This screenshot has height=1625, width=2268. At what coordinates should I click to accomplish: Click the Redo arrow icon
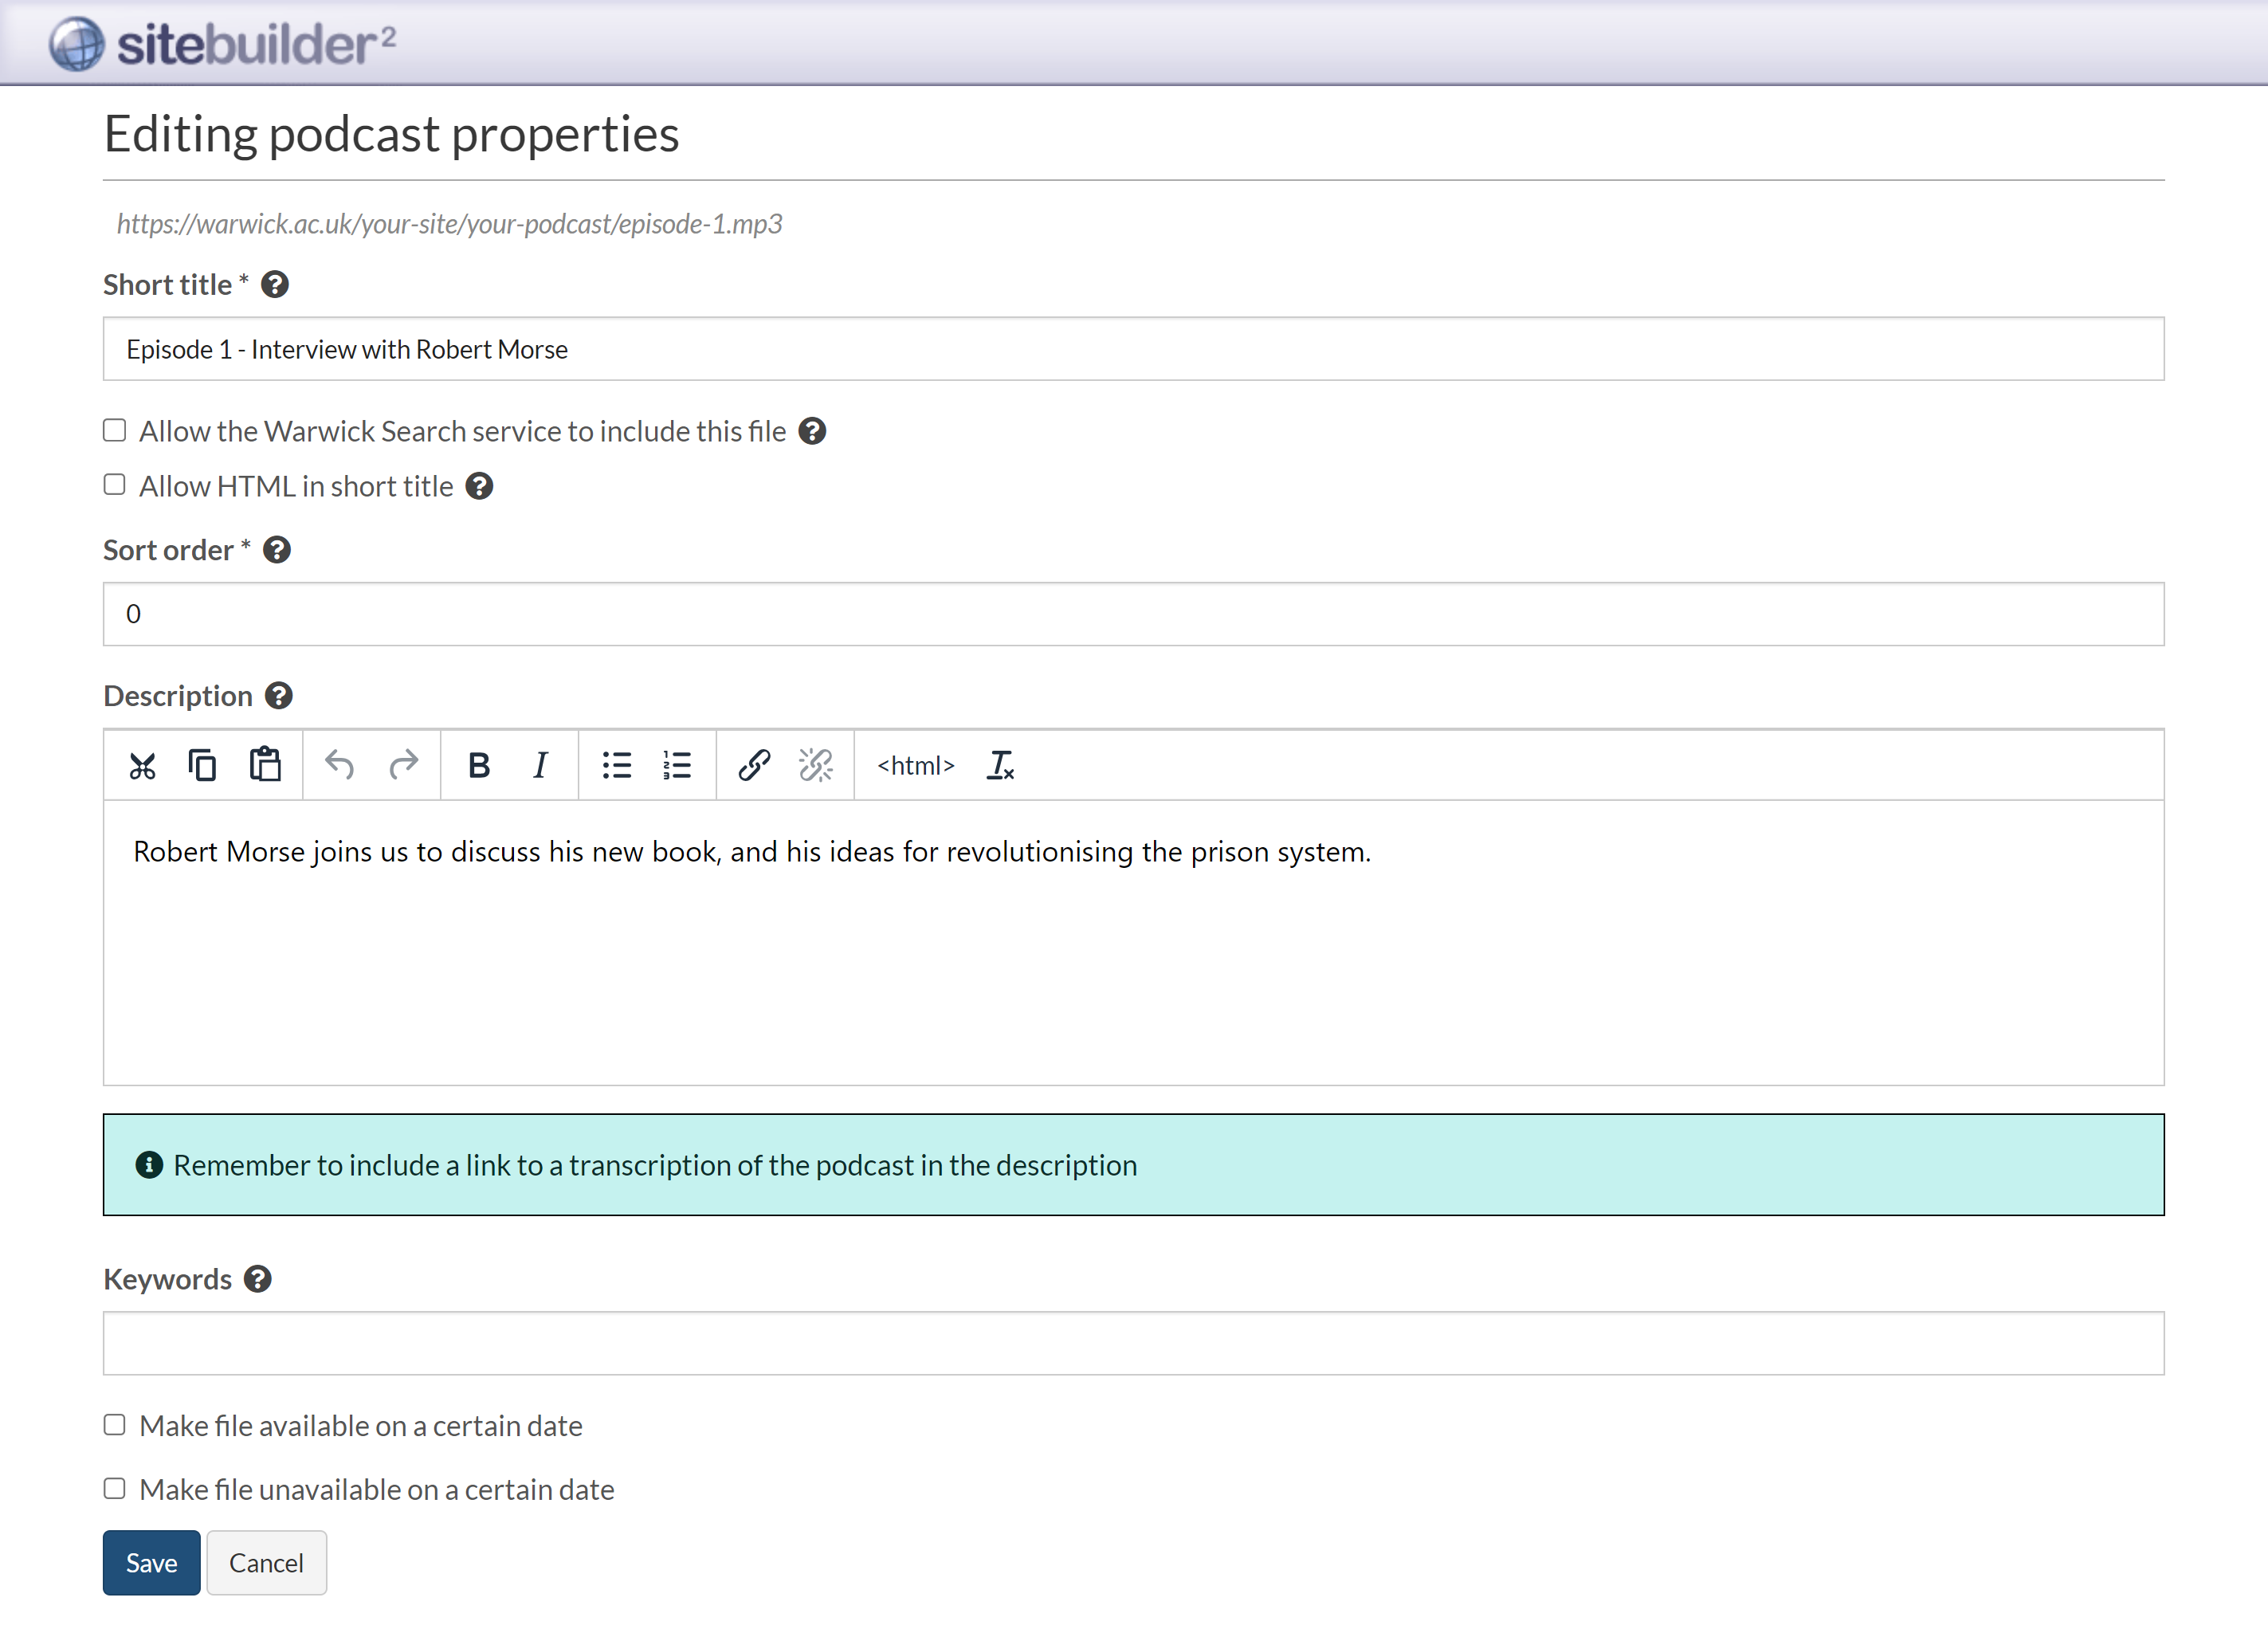[x=403, y=766]
